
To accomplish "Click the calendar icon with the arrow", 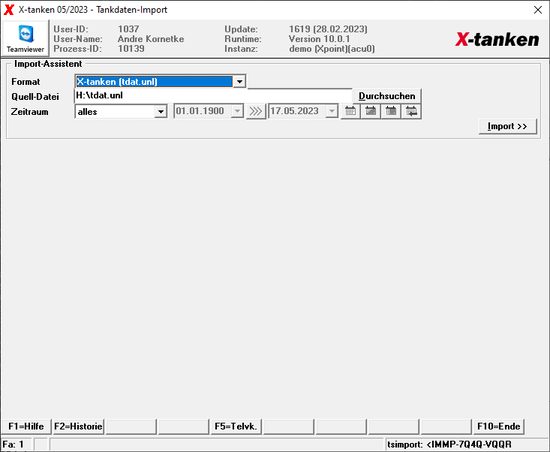I will [411, 112].
